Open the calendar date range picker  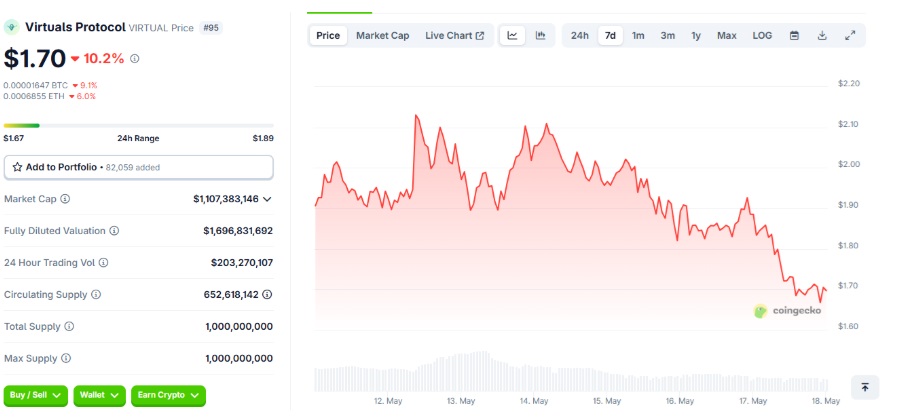tap(794, 36)
